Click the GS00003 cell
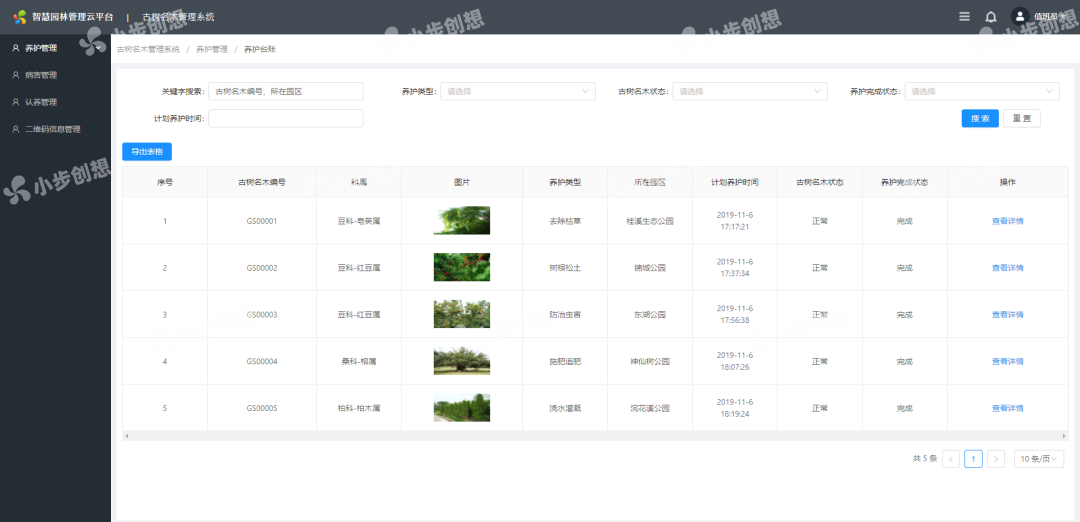The height and width of the screenshot is (522, 1080). pos(262,315)
